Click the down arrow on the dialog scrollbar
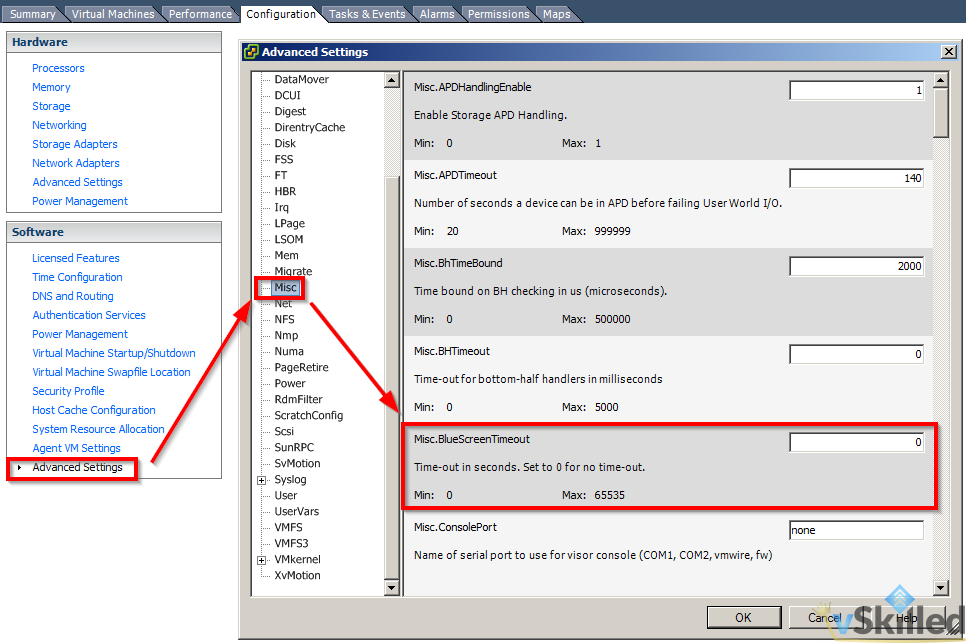 [x=940, y=588]
